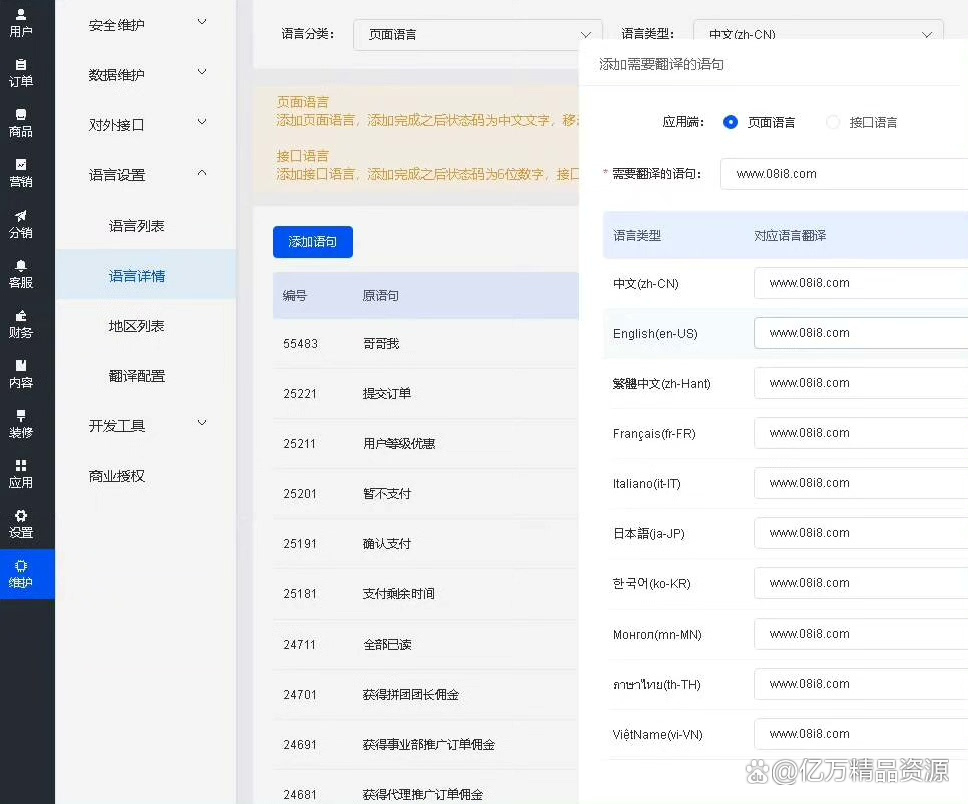968x804 pixels.
Task: Open the 财务 finance sidebar icon
Action: point(20,324)
